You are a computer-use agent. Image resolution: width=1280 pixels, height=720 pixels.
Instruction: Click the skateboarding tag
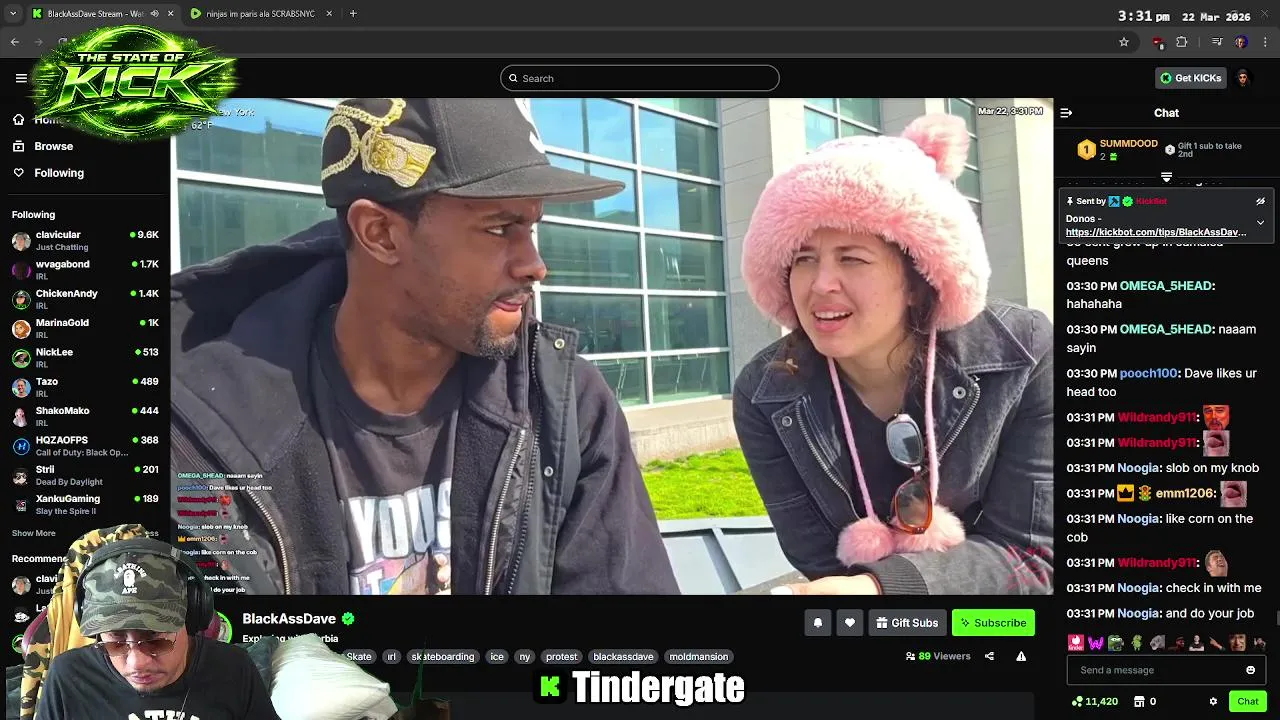coord(442,657)
